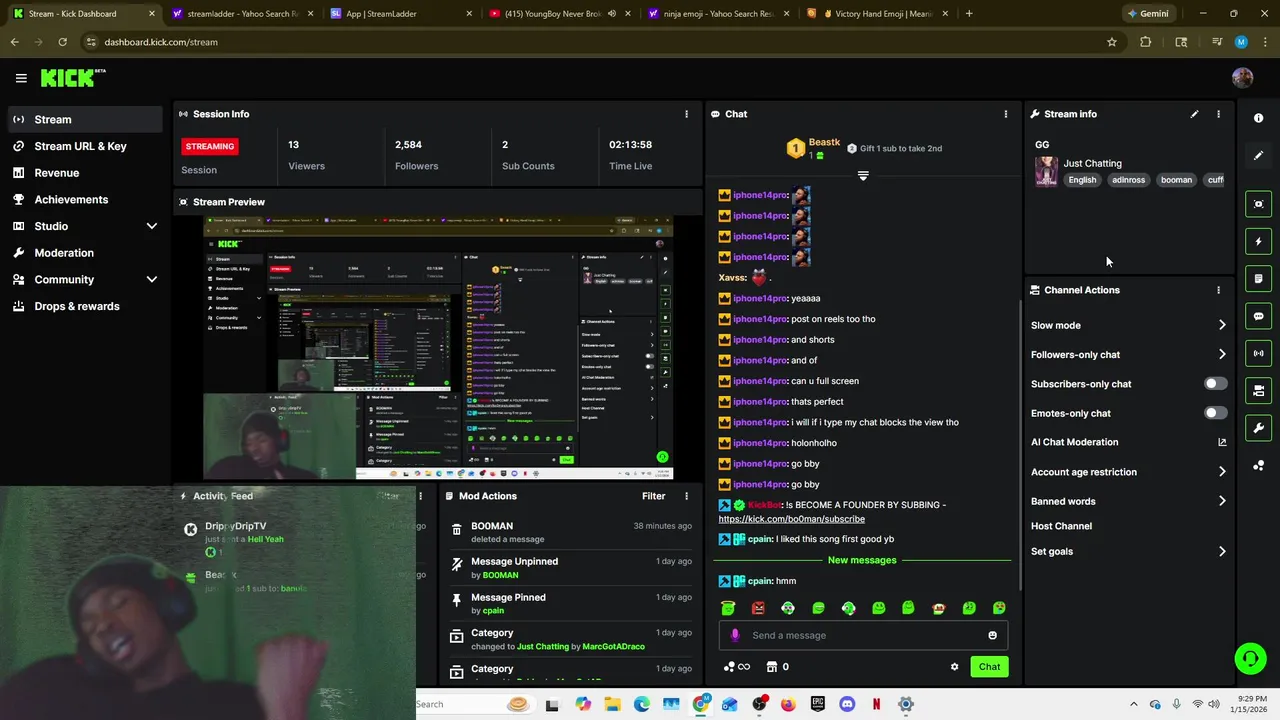Click the Stream Preview video thumbnail
This screenshot has width=1280, height=720.
click(438, 347)
